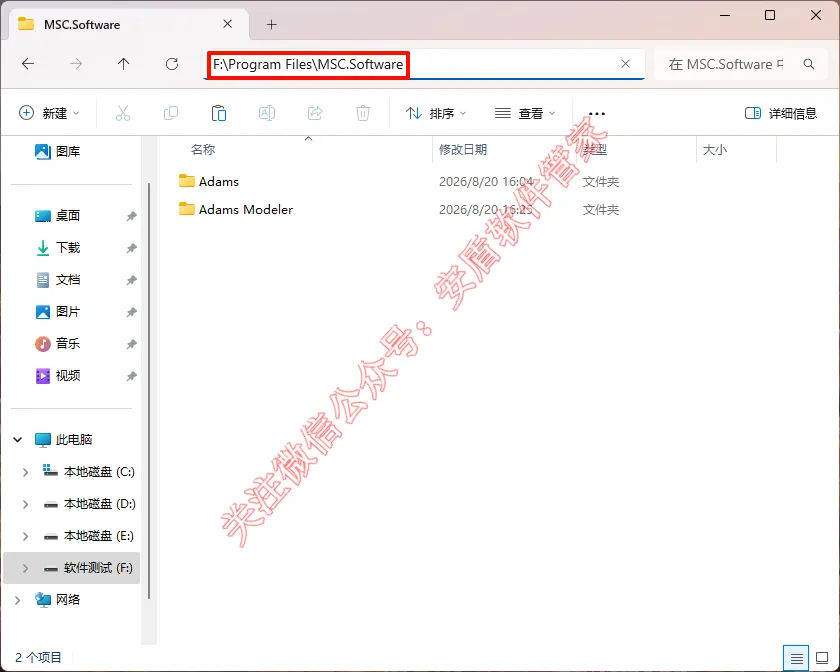This screenshot has width=840, height=672.
Task: Select 本地磁盘 (E:) drive
Action: tap(89, 536)
